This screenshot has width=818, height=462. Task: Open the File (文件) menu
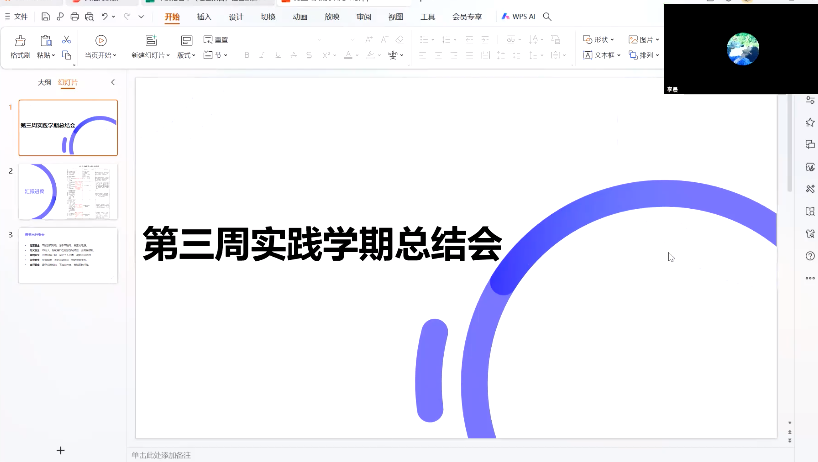[x=16, y=17]
